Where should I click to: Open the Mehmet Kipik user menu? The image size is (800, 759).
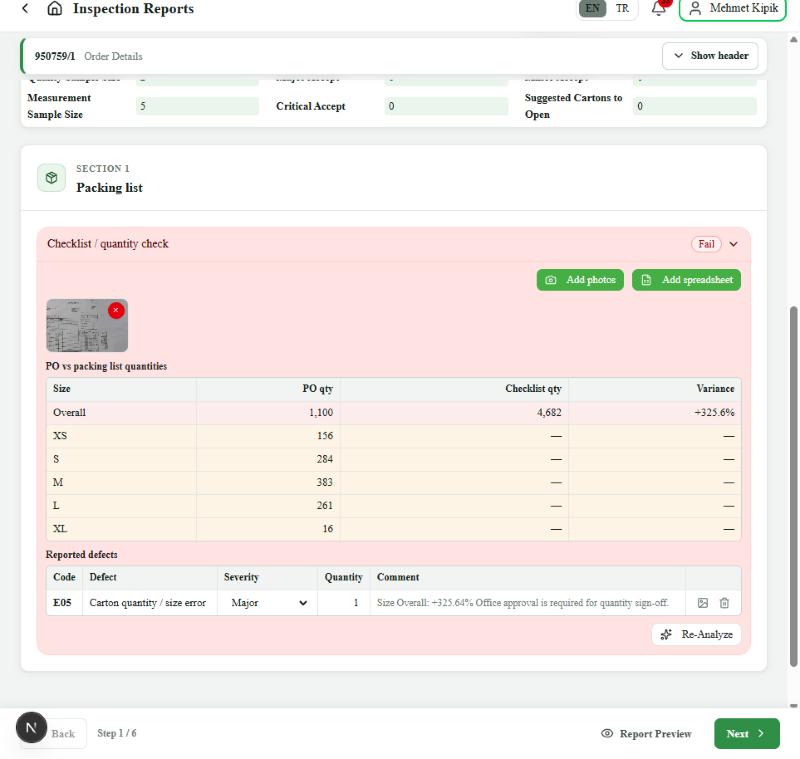733,9
